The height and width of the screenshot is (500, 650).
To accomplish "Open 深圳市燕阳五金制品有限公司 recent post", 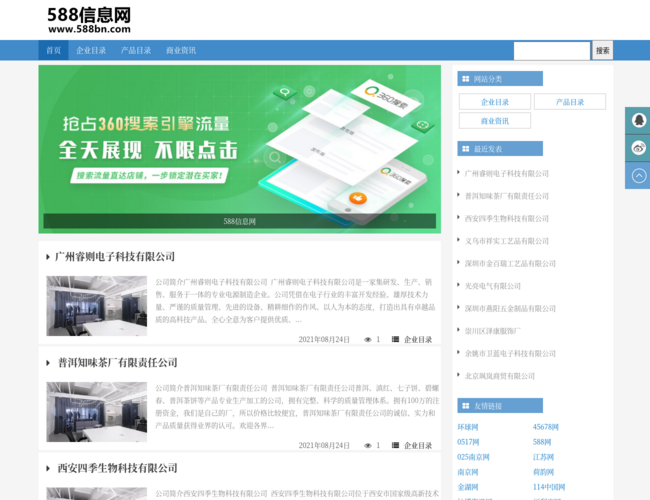I will point(510,308).
